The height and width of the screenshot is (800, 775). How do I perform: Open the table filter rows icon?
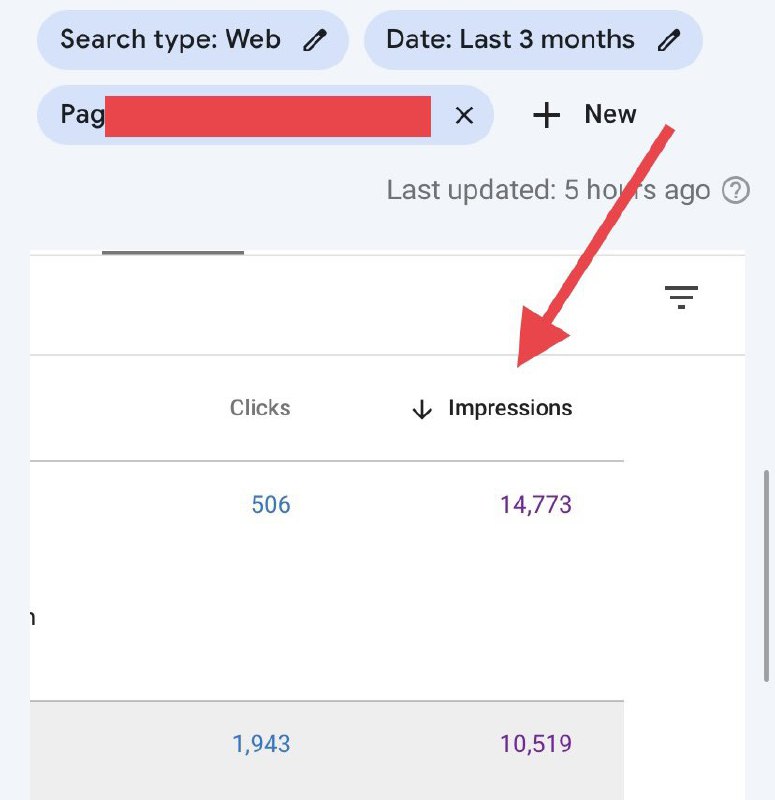681,297
